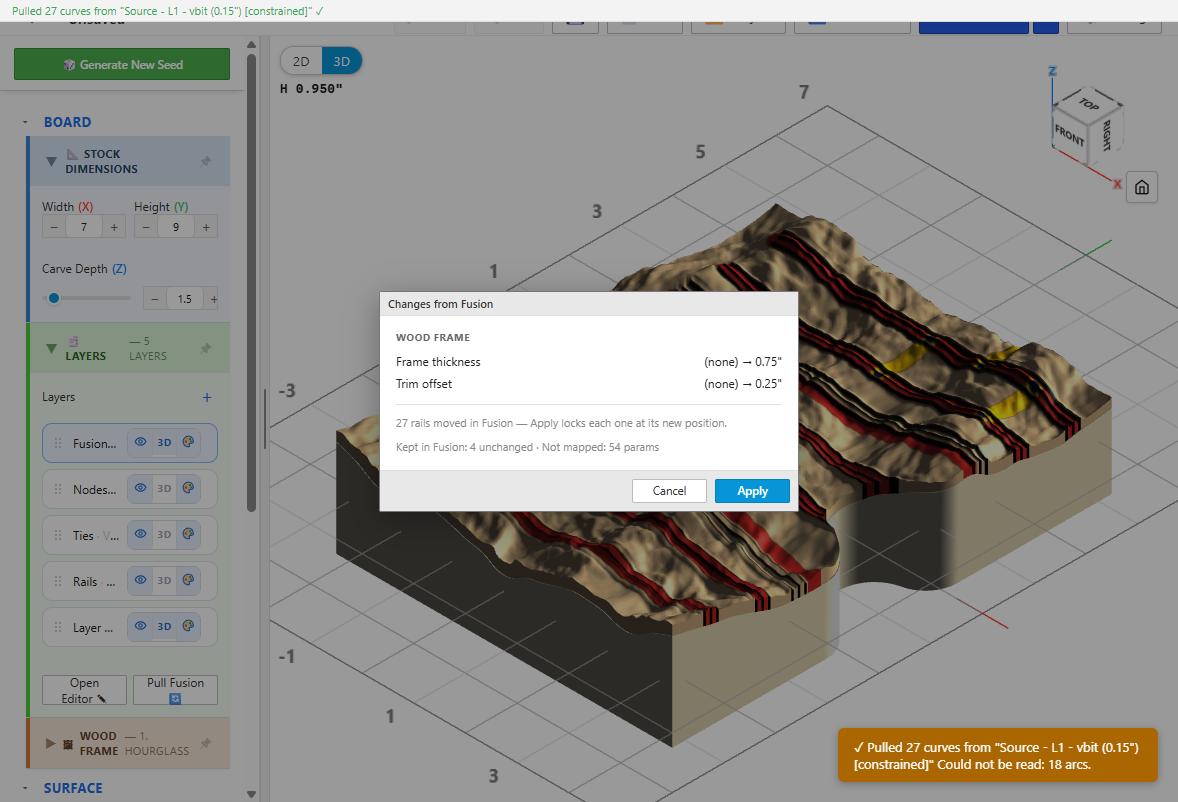Collapse the SURFACE group
1178x802 pixels.
click(25, 788)
